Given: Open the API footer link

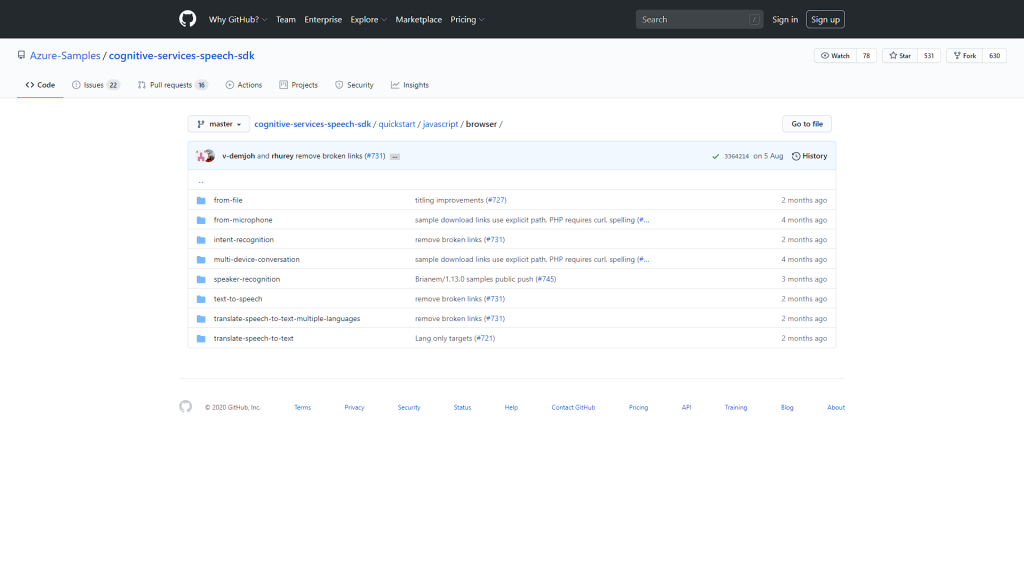Looking at the screenshot, I should pyautogui.click(x=686, y=408).
